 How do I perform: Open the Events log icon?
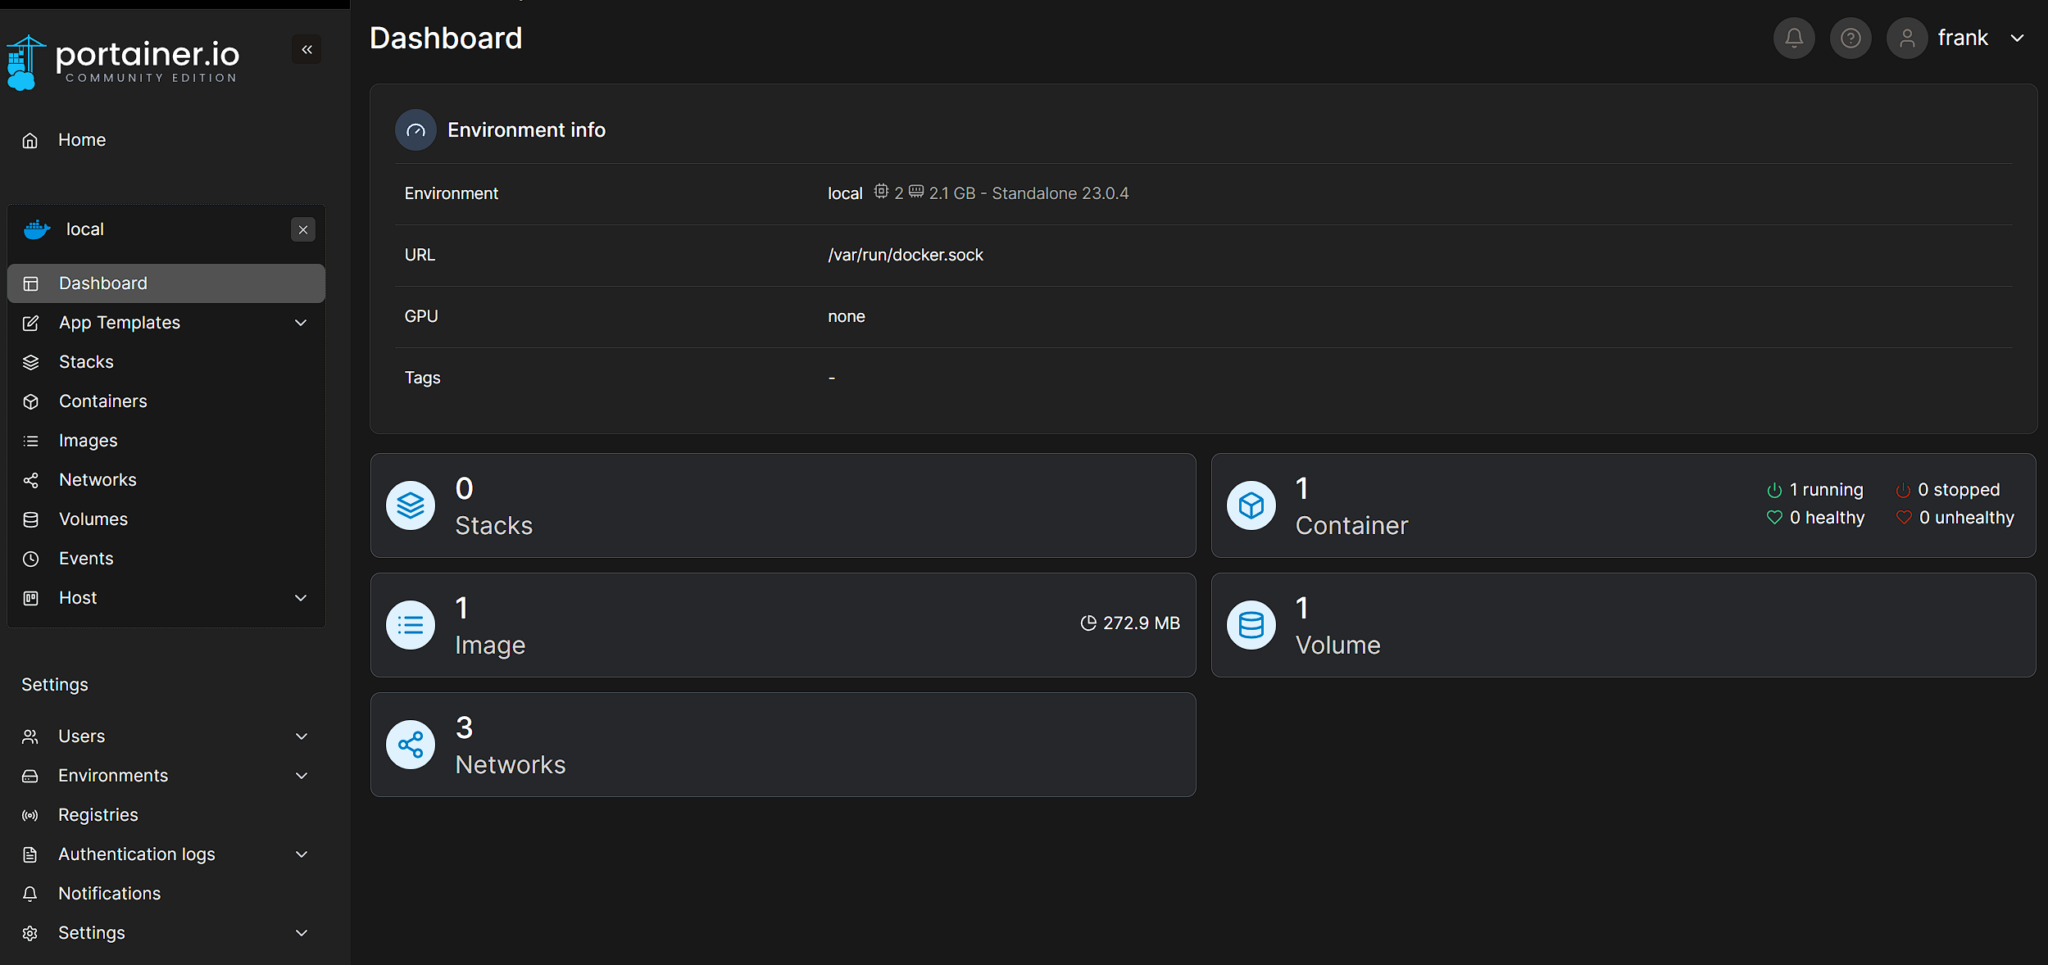click(x=30, y=558)
